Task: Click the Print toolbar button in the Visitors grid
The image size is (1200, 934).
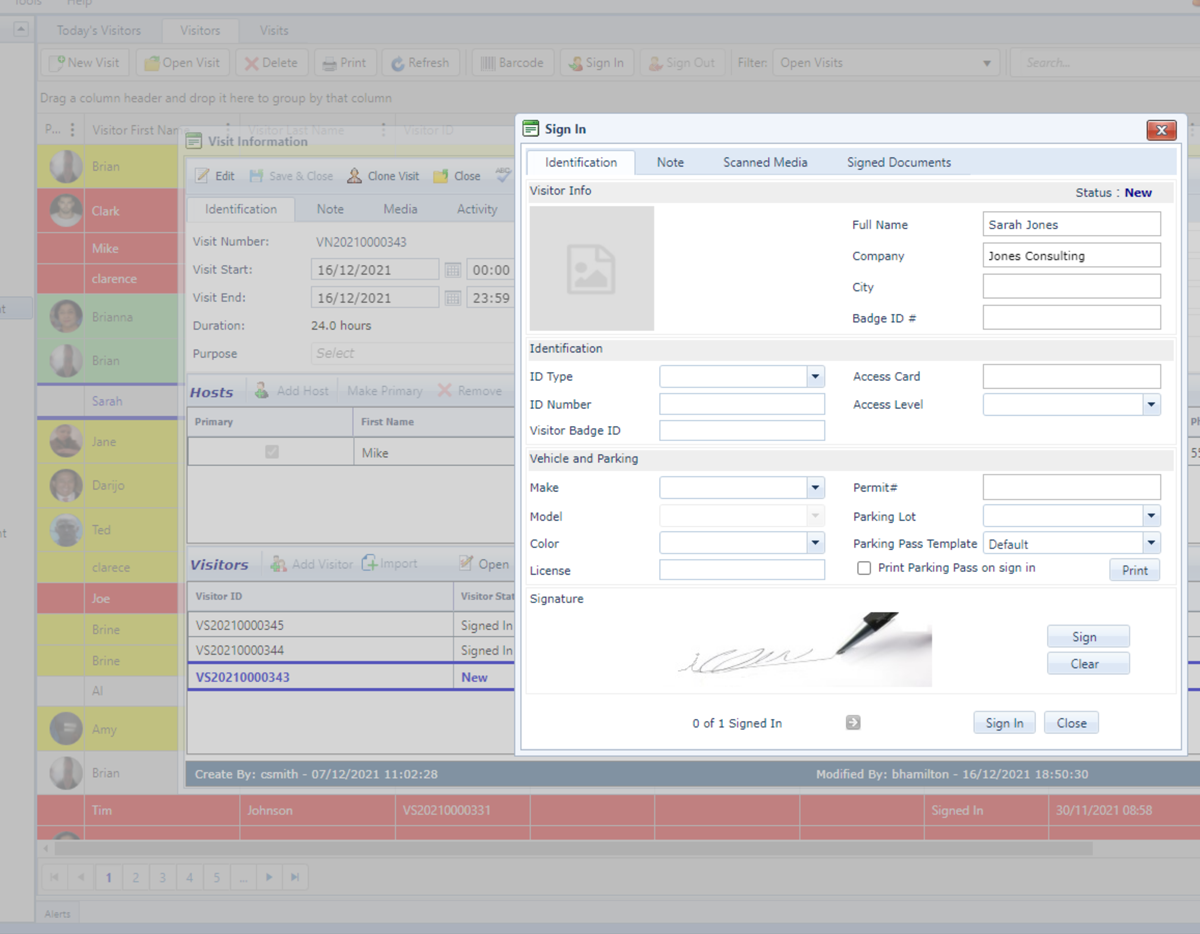Action: [343, 63]
